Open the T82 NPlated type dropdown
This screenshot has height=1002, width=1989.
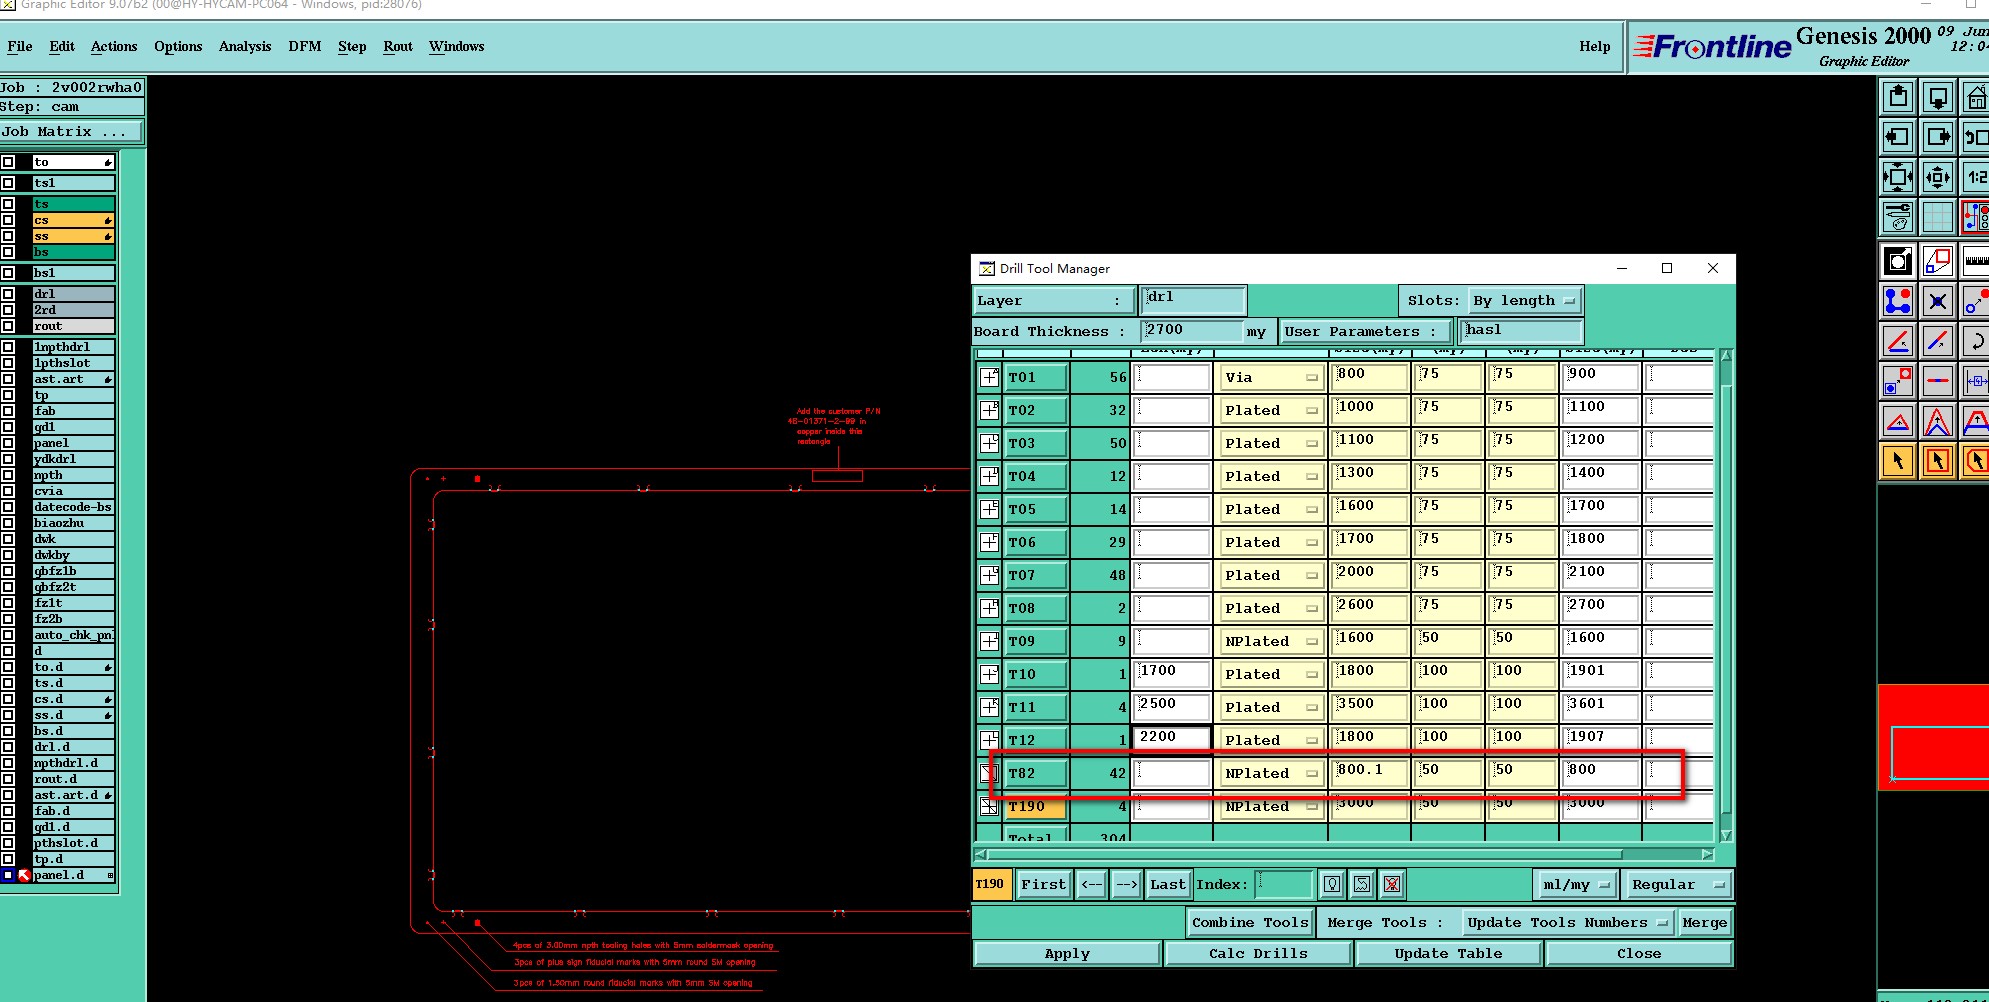pos(1270,773)
